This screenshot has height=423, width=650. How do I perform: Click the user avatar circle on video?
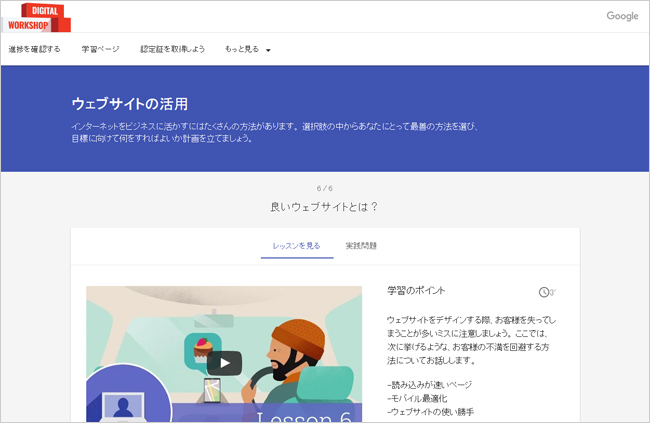point(126,395)
